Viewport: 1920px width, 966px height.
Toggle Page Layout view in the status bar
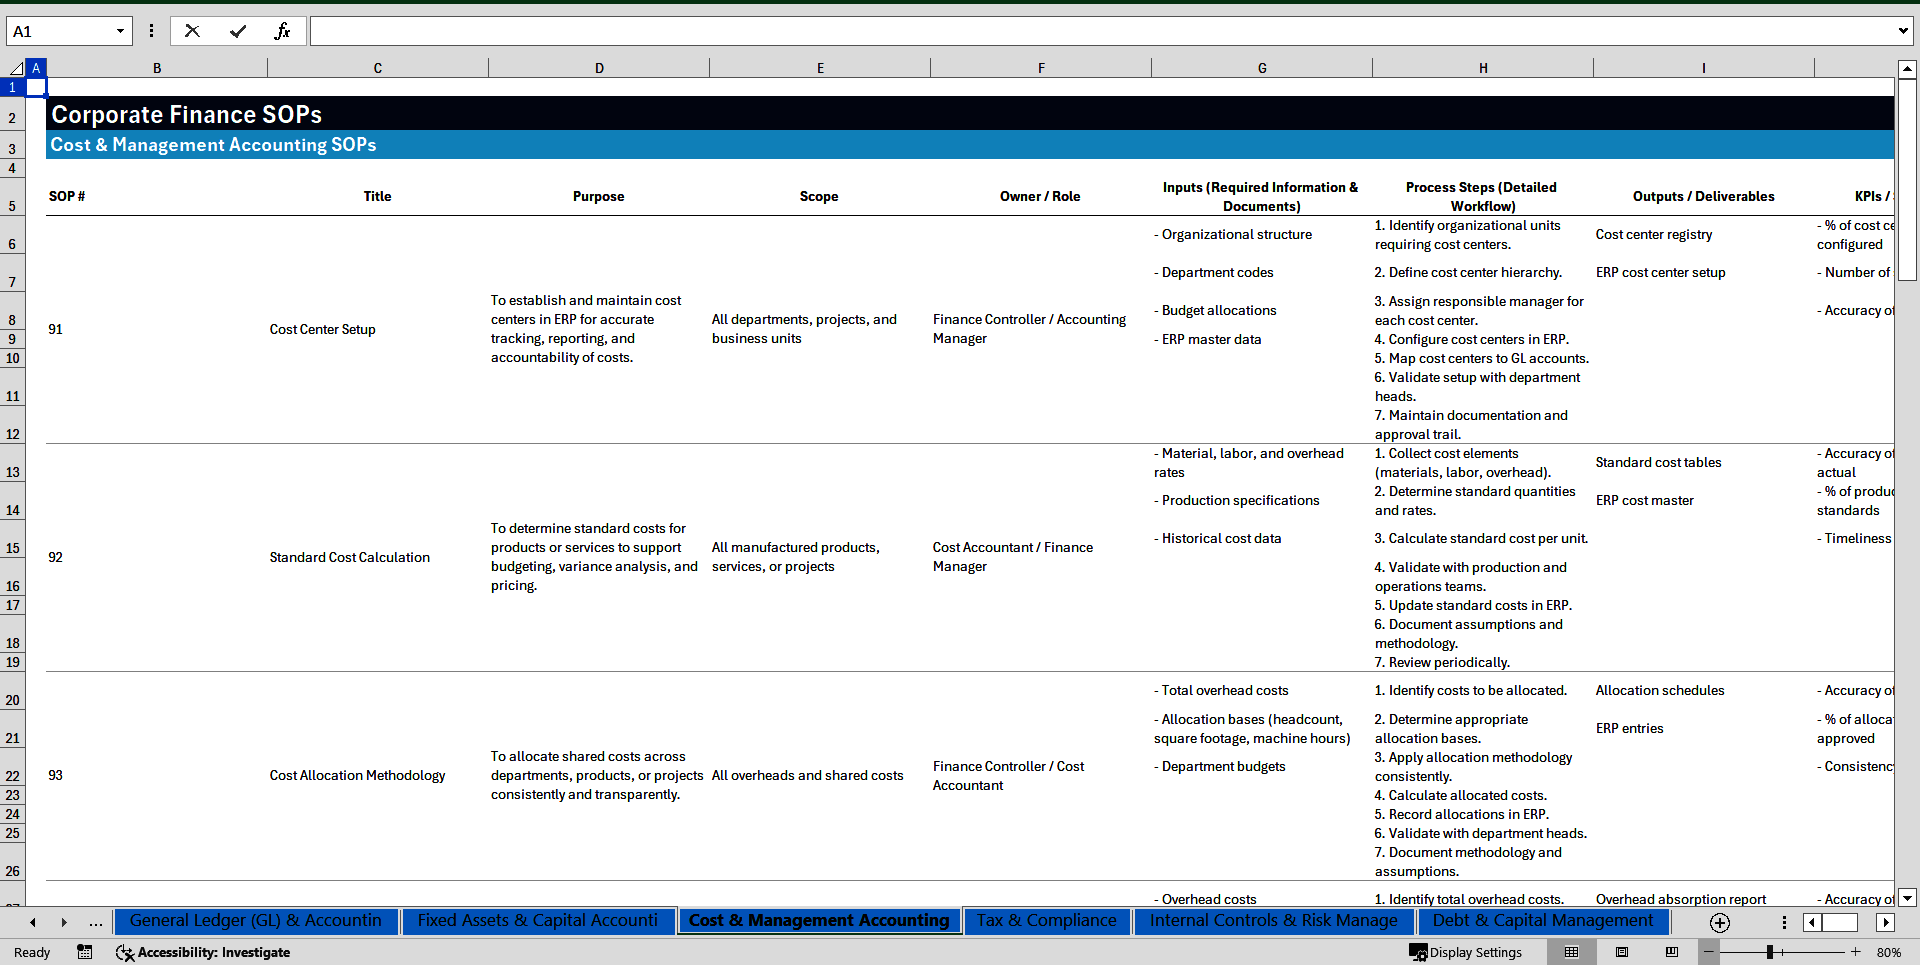1622,952
